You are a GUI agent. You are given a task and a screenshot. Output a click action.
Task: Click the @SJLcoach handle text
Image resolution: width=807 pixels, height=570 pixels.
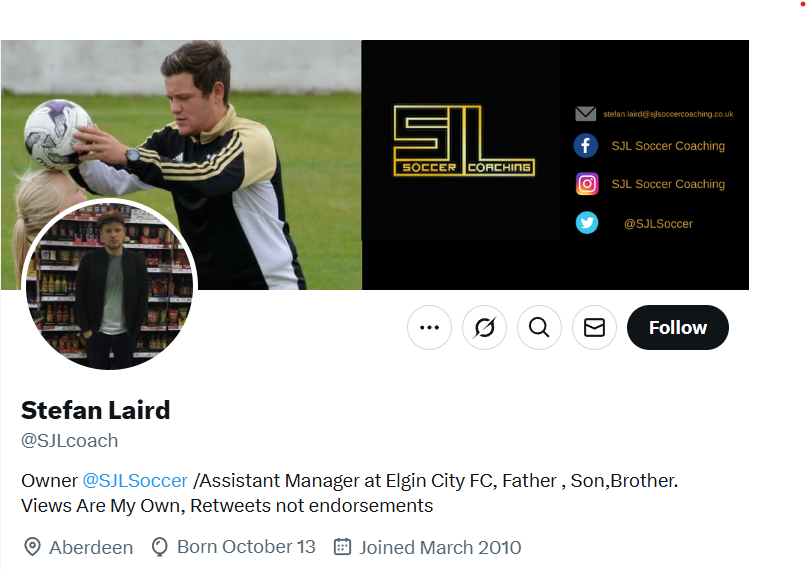tap(69, 441)
